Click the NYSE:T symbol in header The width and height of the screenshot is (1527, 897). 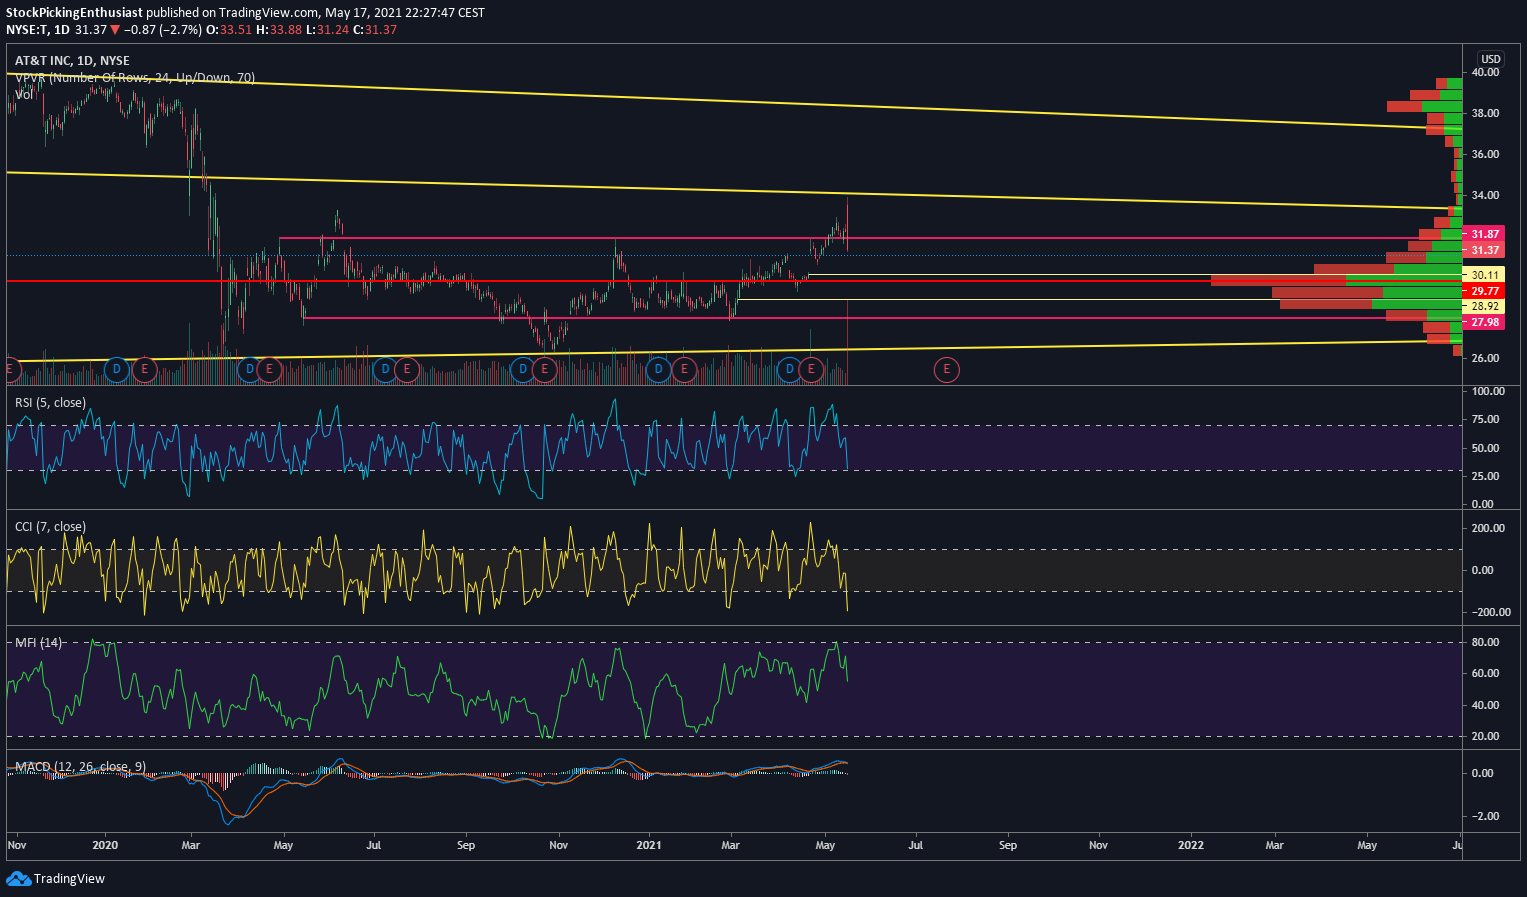[x=27, y=30]
